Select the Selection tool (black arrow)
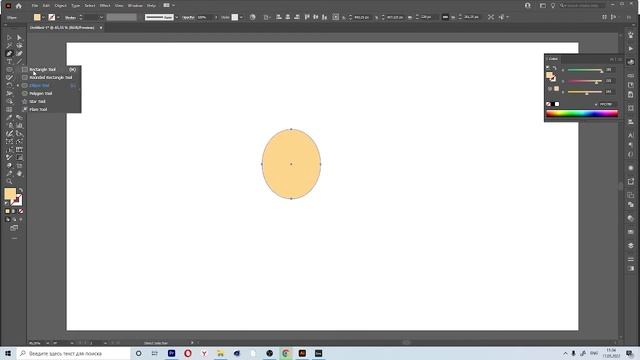Viewport: 640px width, 360px height. pyautogui.click(x=9, y=38)
